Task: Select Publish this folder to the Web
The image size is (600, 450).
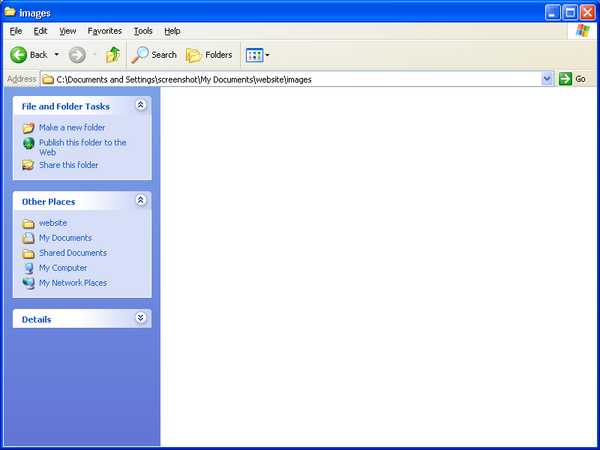Action: [x=83, y=147]
